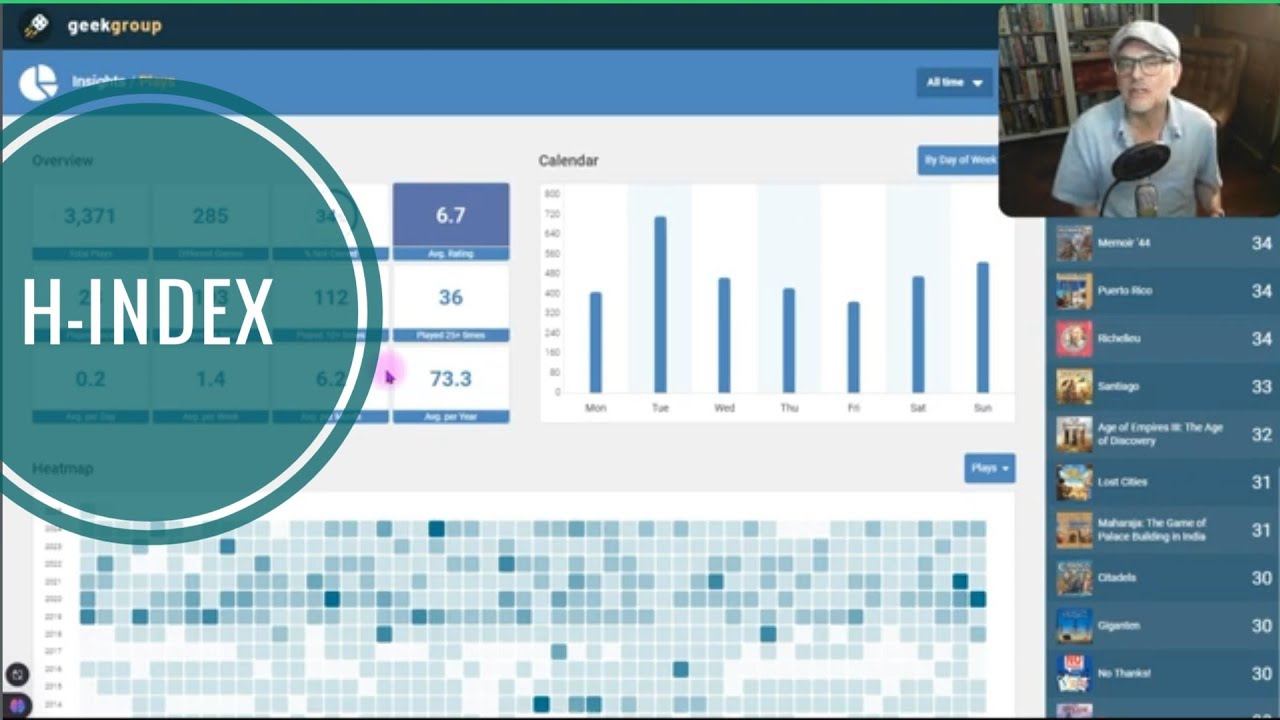This screenshot has width=1280, height=720.
Task: Click the purple brain icon at bottom-left
Action: (x=16, y=705)
